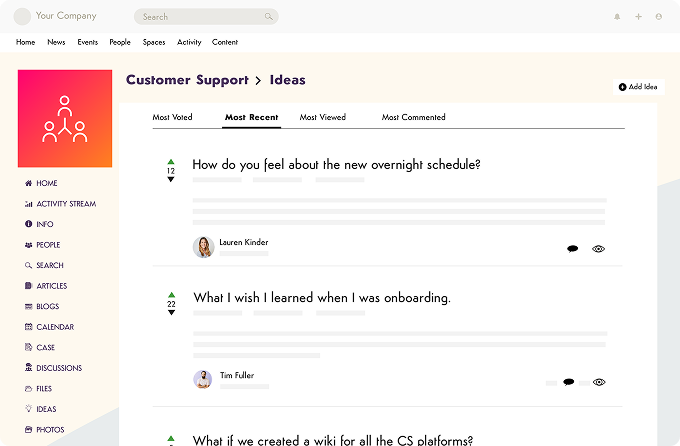The height and width of the screenshot is (446, 680).
Task: Downvote the onboarding idea
Action: pyautogui.click(x=171, y=313)
